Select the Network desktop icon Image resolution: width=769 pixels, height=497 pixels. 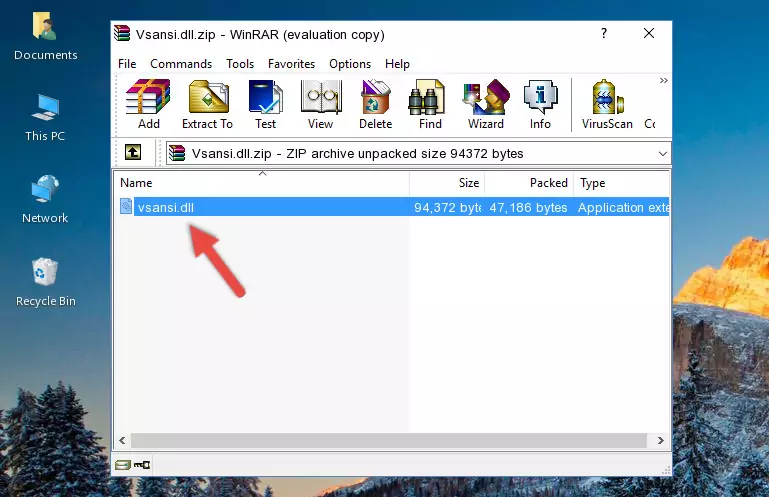click(45, 199)
